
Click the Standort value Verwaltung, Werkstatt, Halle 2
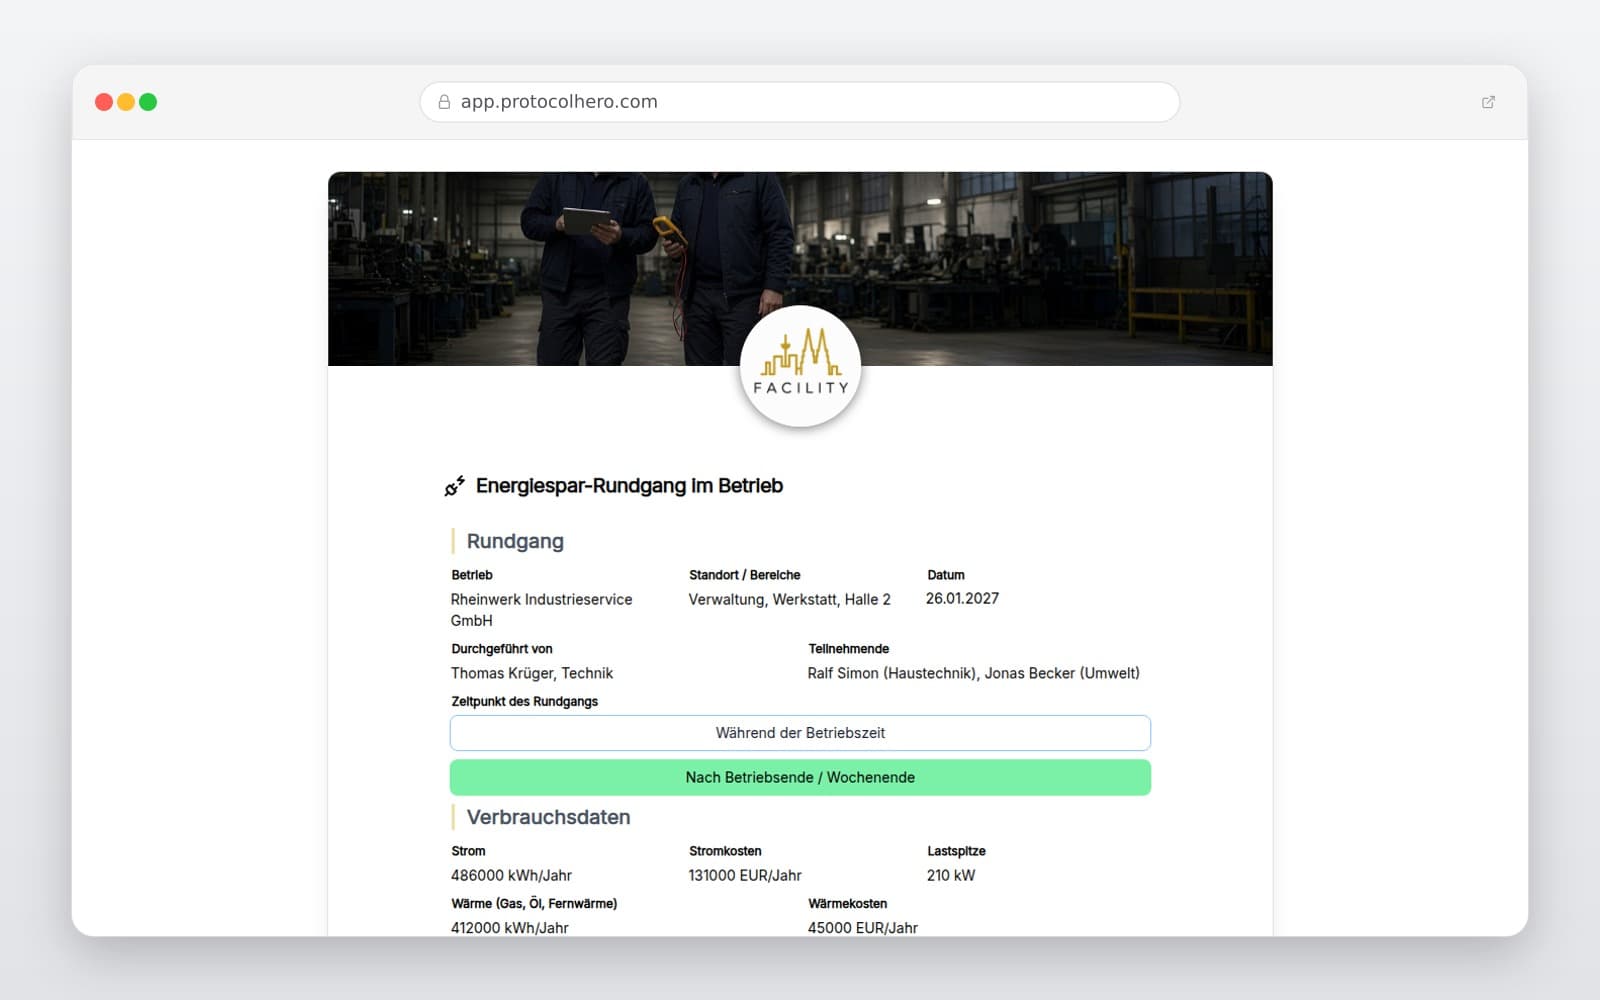click(x=789, y=600)
